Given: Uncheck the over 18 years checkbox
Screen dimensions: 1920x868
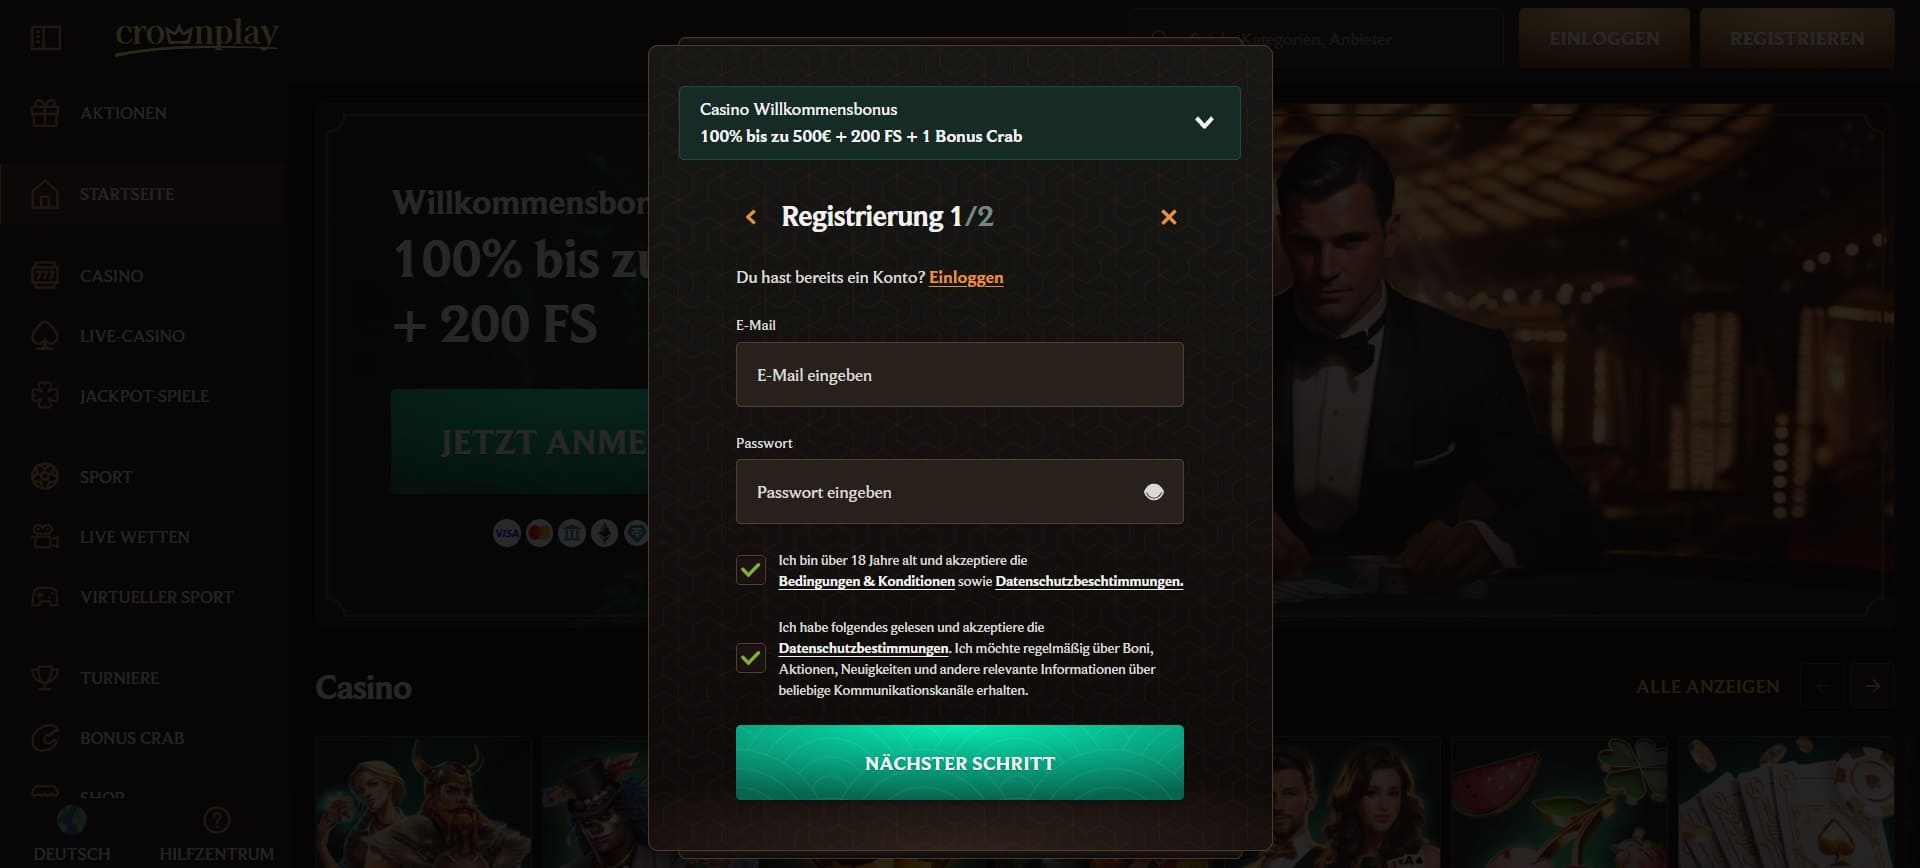Looking at the screenshot, I should [x=751, y=570].
